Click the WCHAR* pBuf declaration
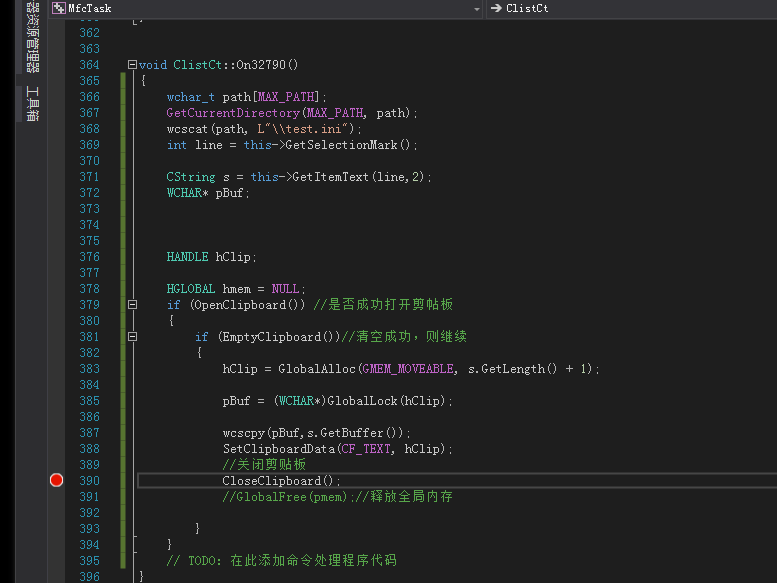 point(208,193)
